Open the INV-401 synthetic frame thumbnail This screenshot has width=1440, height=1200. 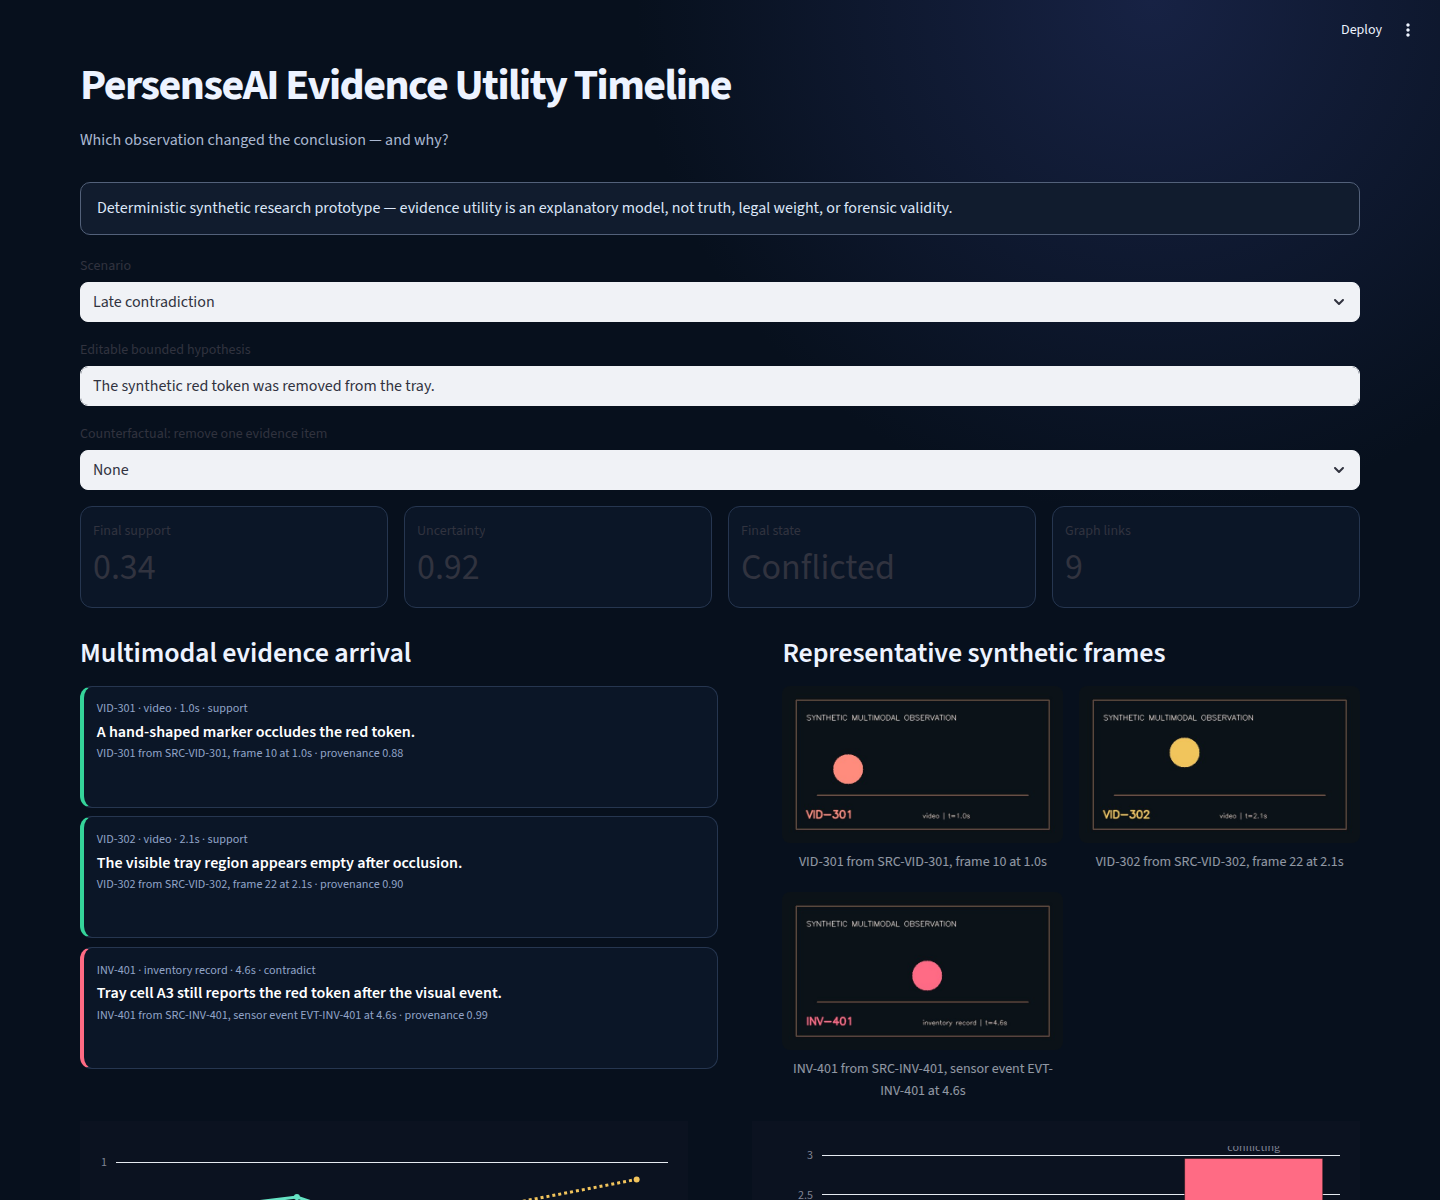922,971
